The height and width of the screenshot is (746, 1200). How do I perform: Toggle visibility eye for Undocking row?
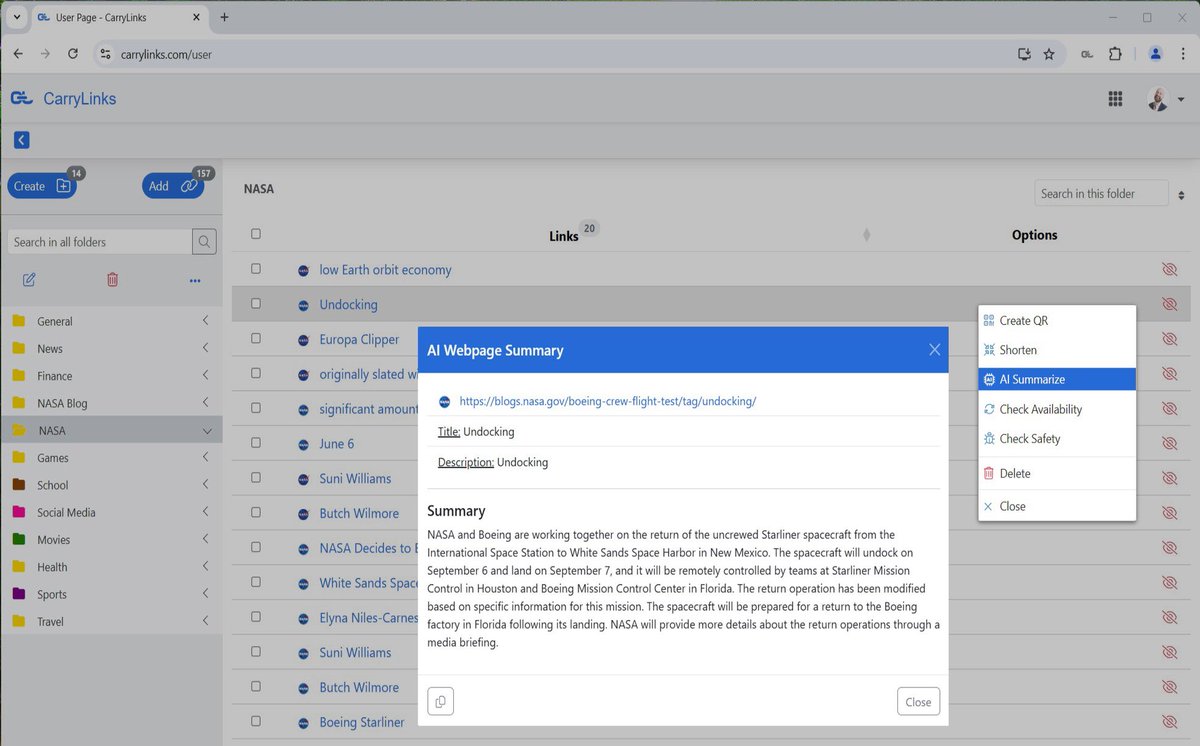click(x=1169, y=304)
